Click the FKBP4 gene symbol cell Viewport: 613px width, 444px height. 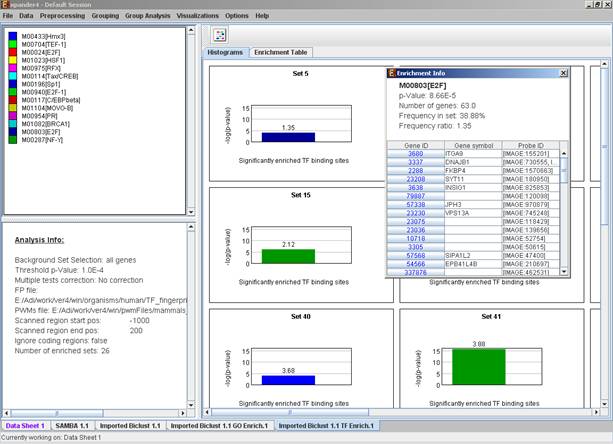pyautogui.click(x=473, y=171)
